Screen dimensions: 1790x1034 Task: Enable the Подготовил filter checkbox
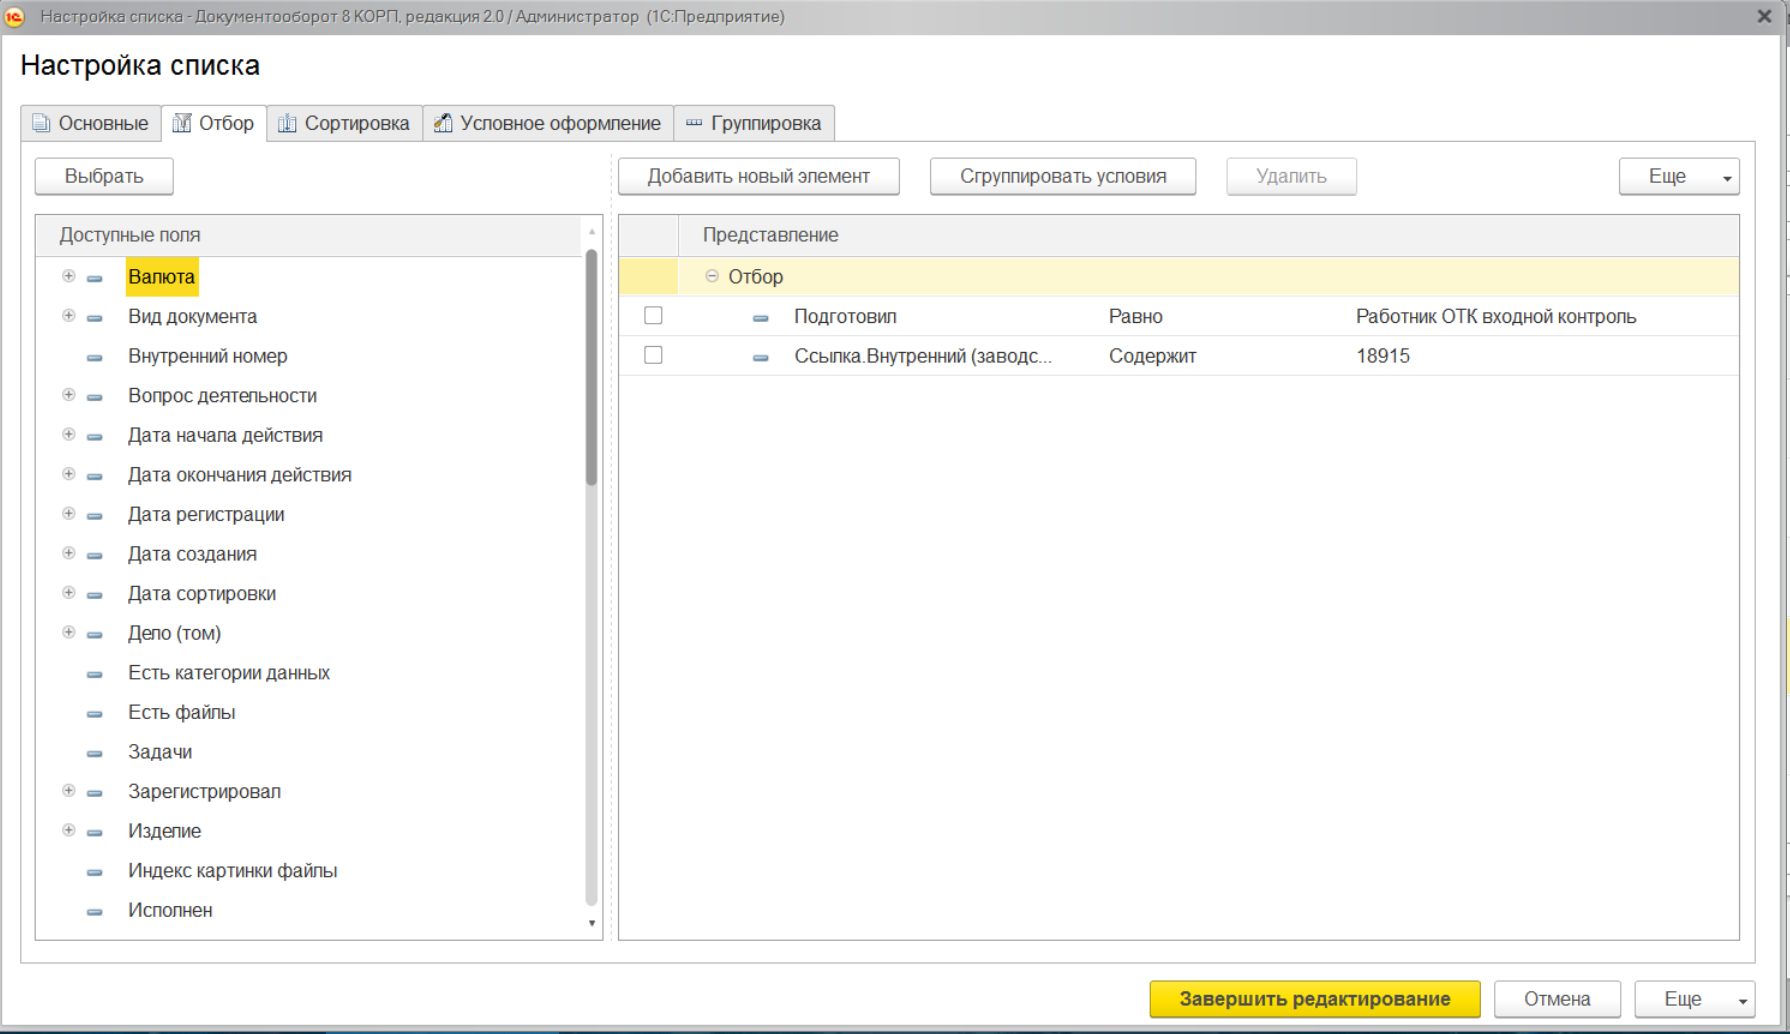coord(653,316)
